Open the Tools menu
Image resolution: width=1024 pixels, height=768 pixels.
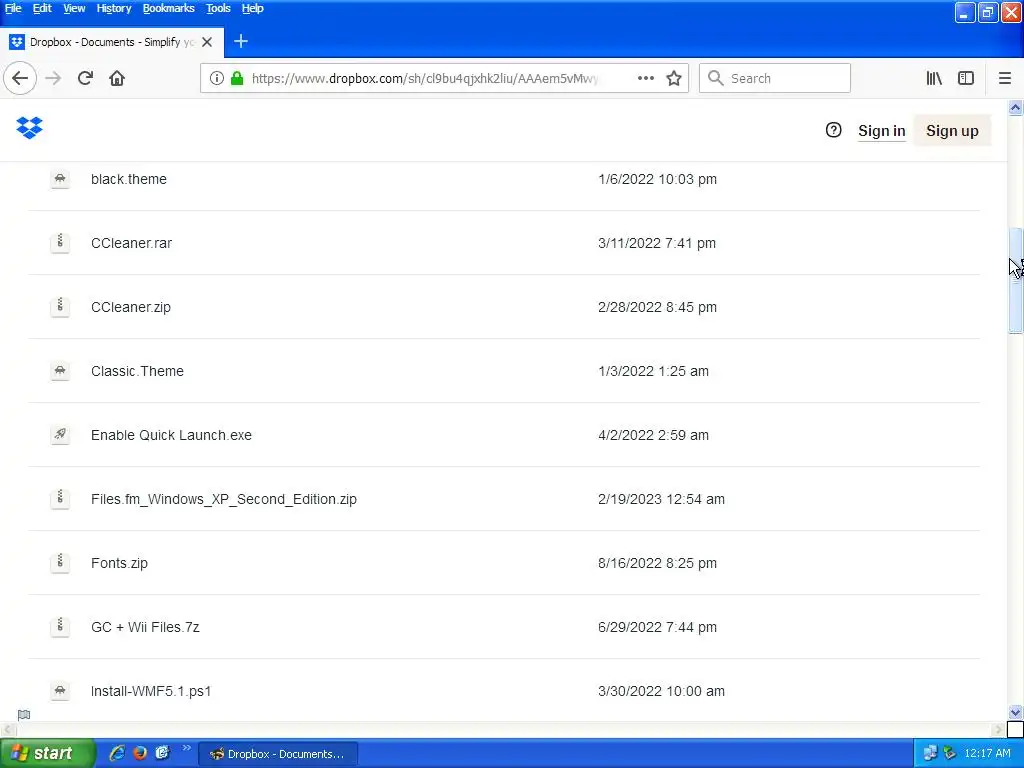tap(218, 8)
